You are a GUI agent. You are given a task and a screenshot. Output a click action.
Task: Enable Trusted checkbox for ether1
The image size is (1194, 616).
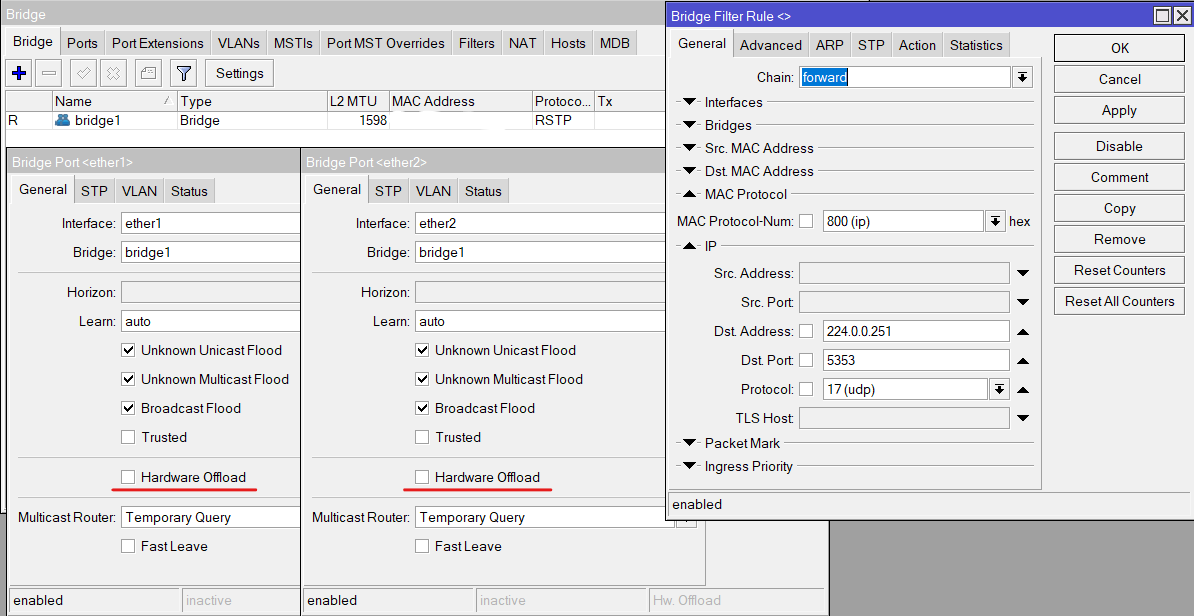tap(128, 438)
